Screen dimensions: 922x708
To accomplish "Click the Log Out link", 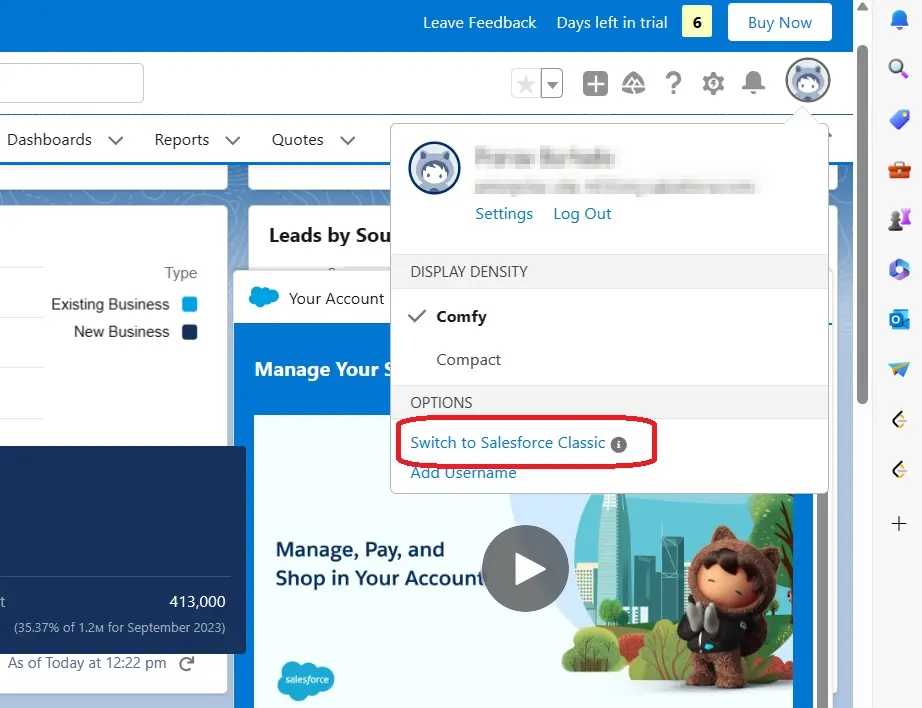I will pos(582,213).
